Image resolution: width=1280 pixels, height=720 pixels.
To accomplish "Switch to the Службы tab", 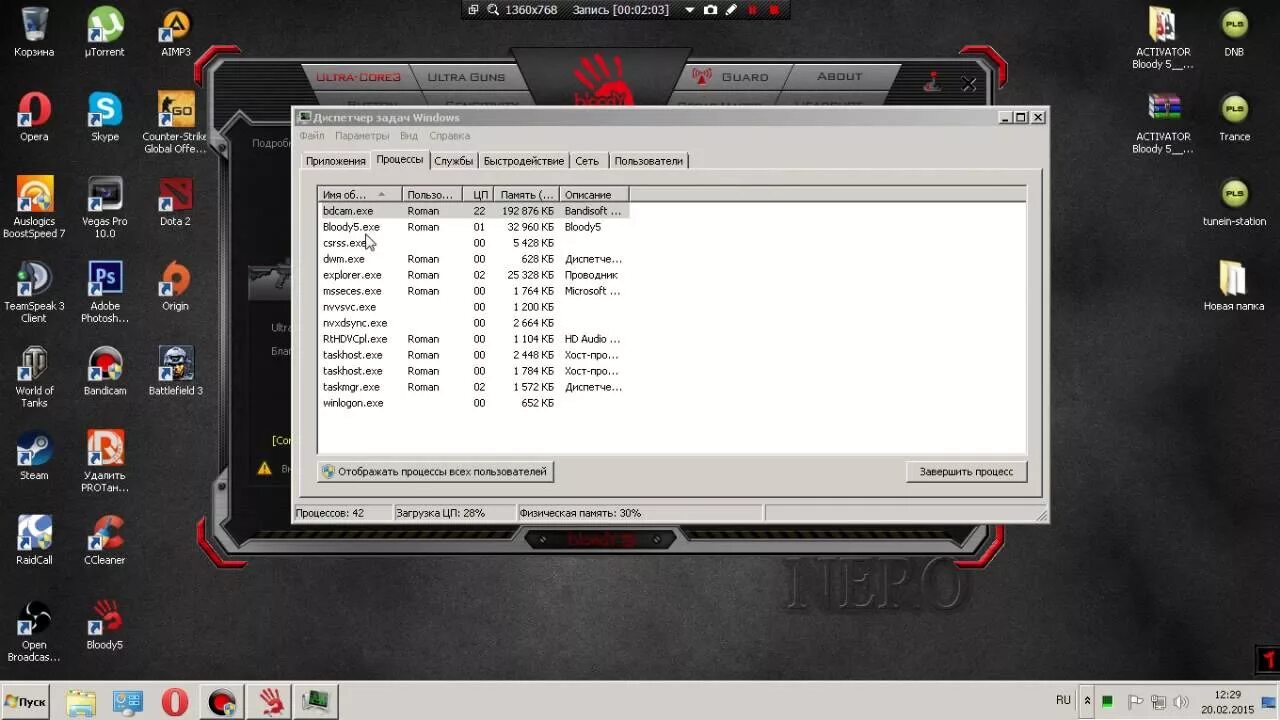I will (x=454, y=161).
